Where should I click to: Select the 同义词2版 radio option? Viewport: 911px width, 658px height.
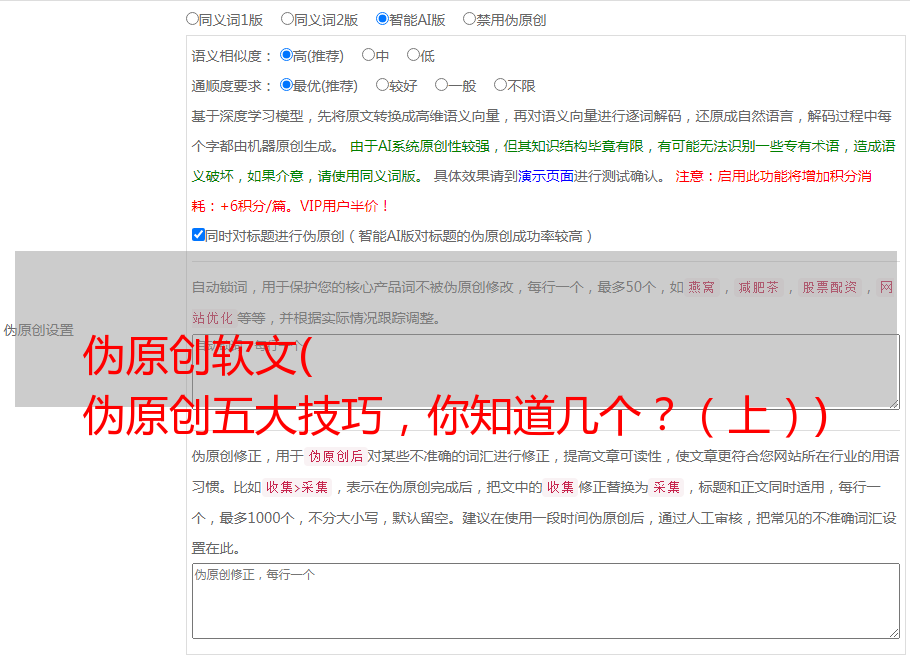click(287, 19)
